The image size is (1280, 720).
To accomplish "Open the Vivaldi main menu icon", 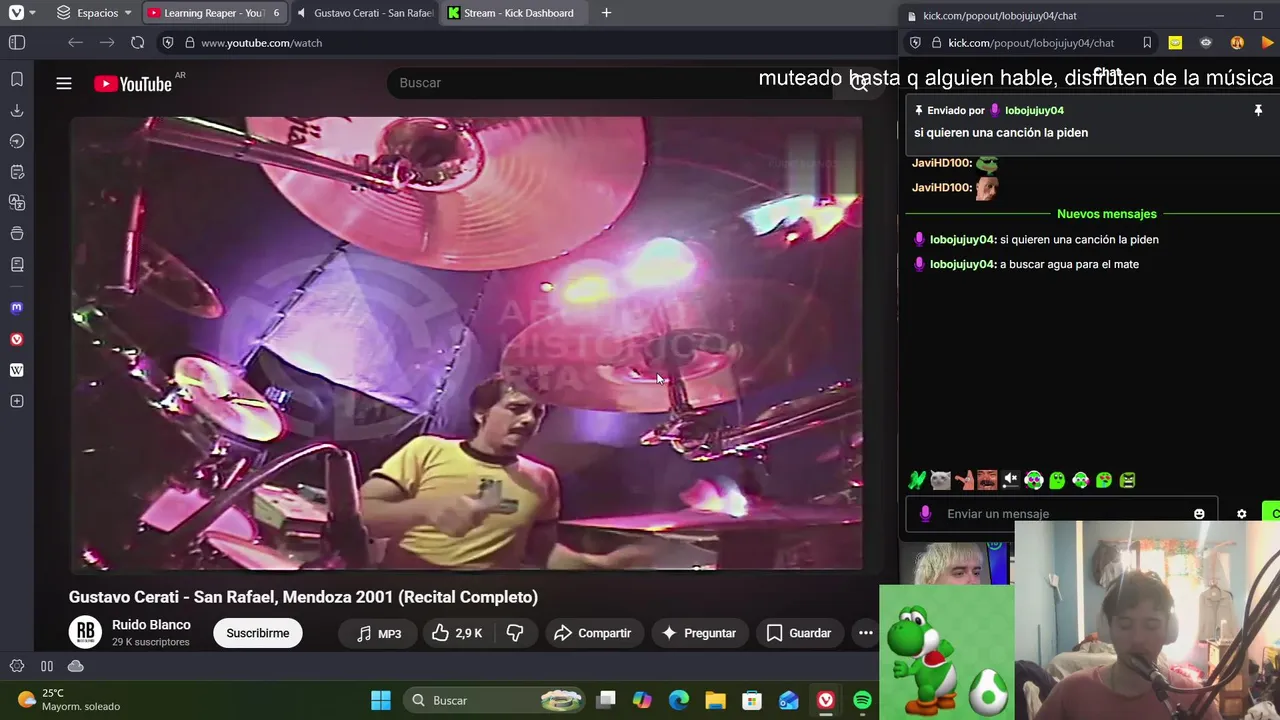I will click(16, 13).
